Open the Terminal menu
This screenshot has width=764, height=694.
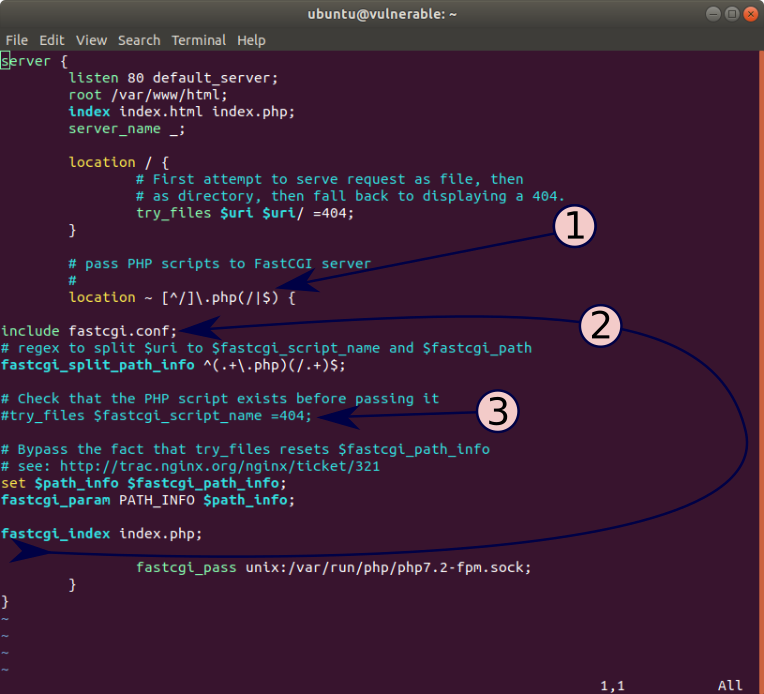point(198,40)
